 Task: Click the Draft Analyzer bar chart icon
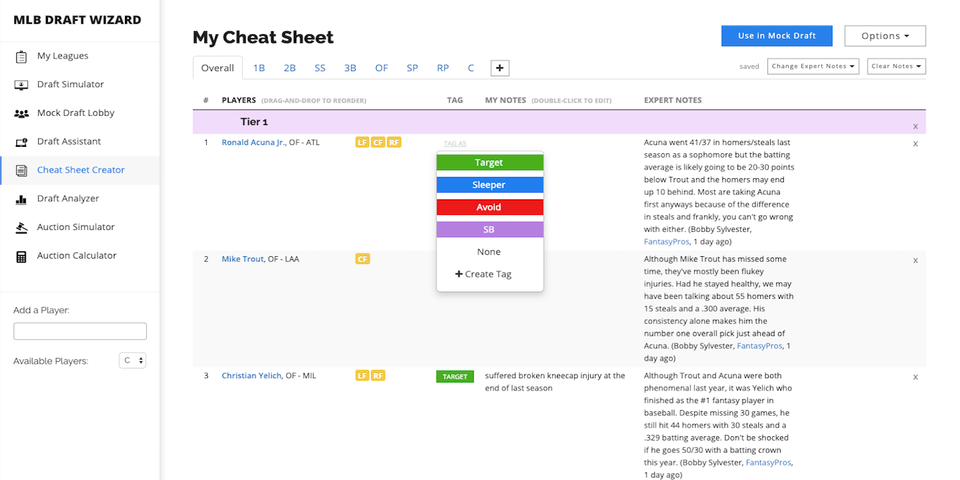point(21,199)
